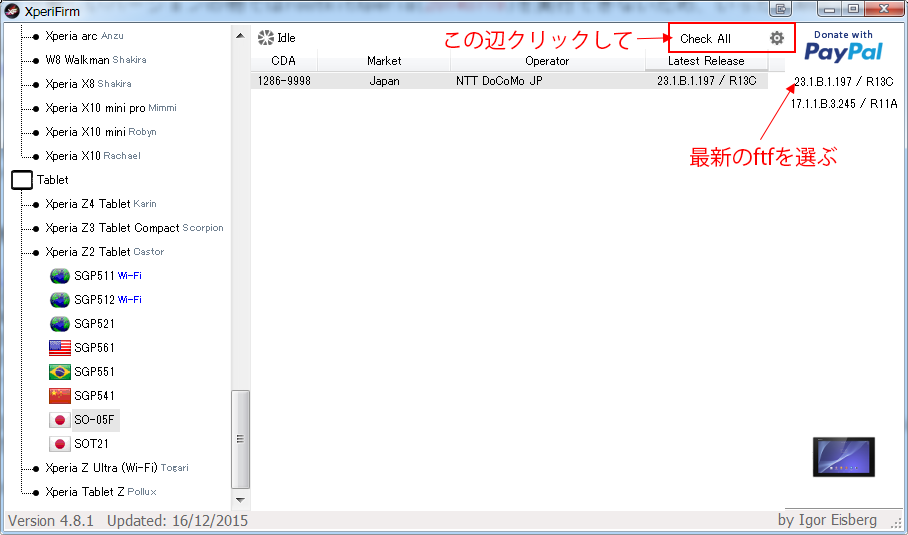Sort by the Operator column header
The image size is (908, 535).
547,61
